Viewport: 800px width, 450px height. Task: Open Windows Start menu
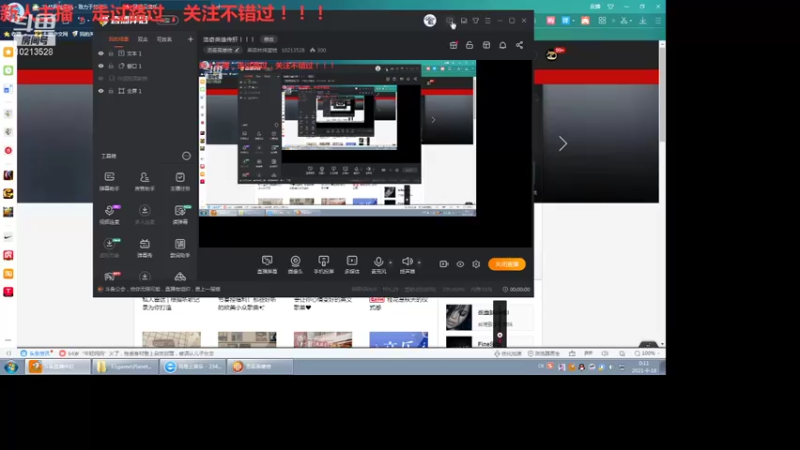pyautogui.click(x=11, y=366)
